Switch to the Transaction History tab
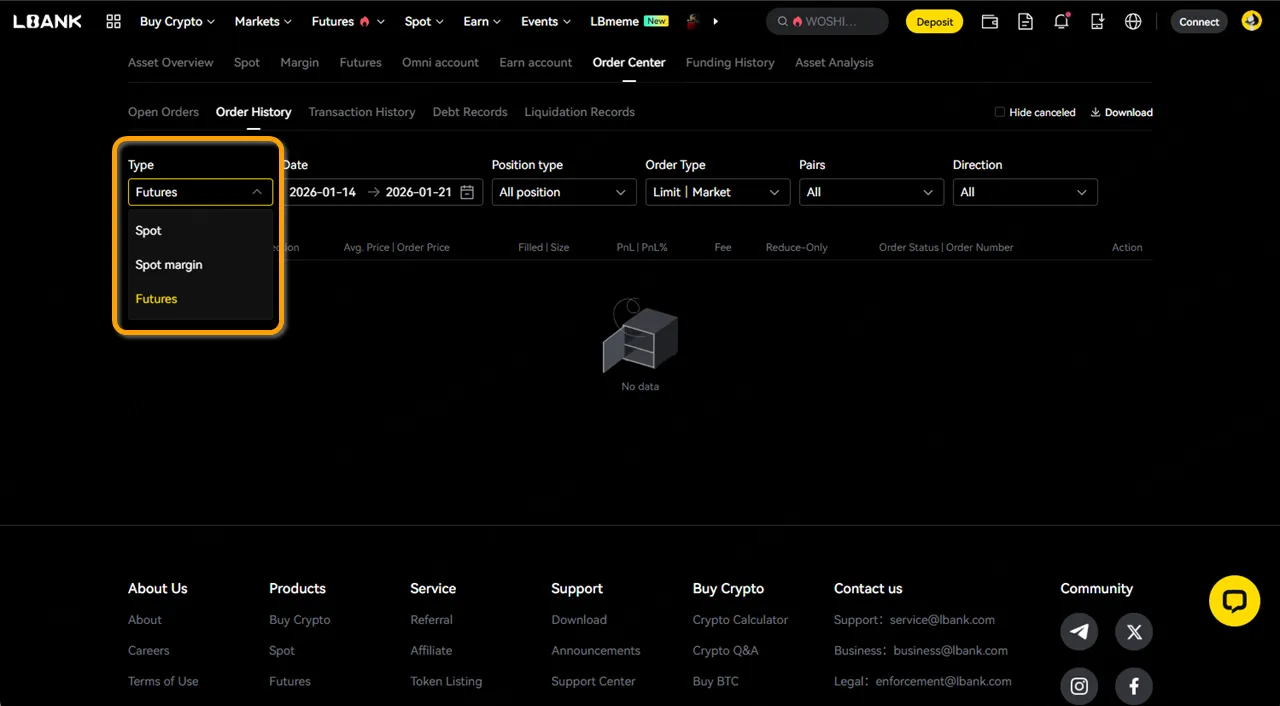Image resolution: width=1280 pixels, height=706 pixels. 361,112
